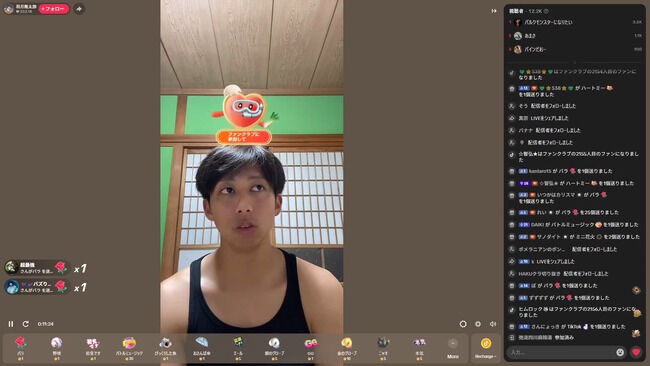Image resolution: width=650 pixels, height=366 pixels.
Task: Open the emoji picker in chat input
Action: coord(620,352)
